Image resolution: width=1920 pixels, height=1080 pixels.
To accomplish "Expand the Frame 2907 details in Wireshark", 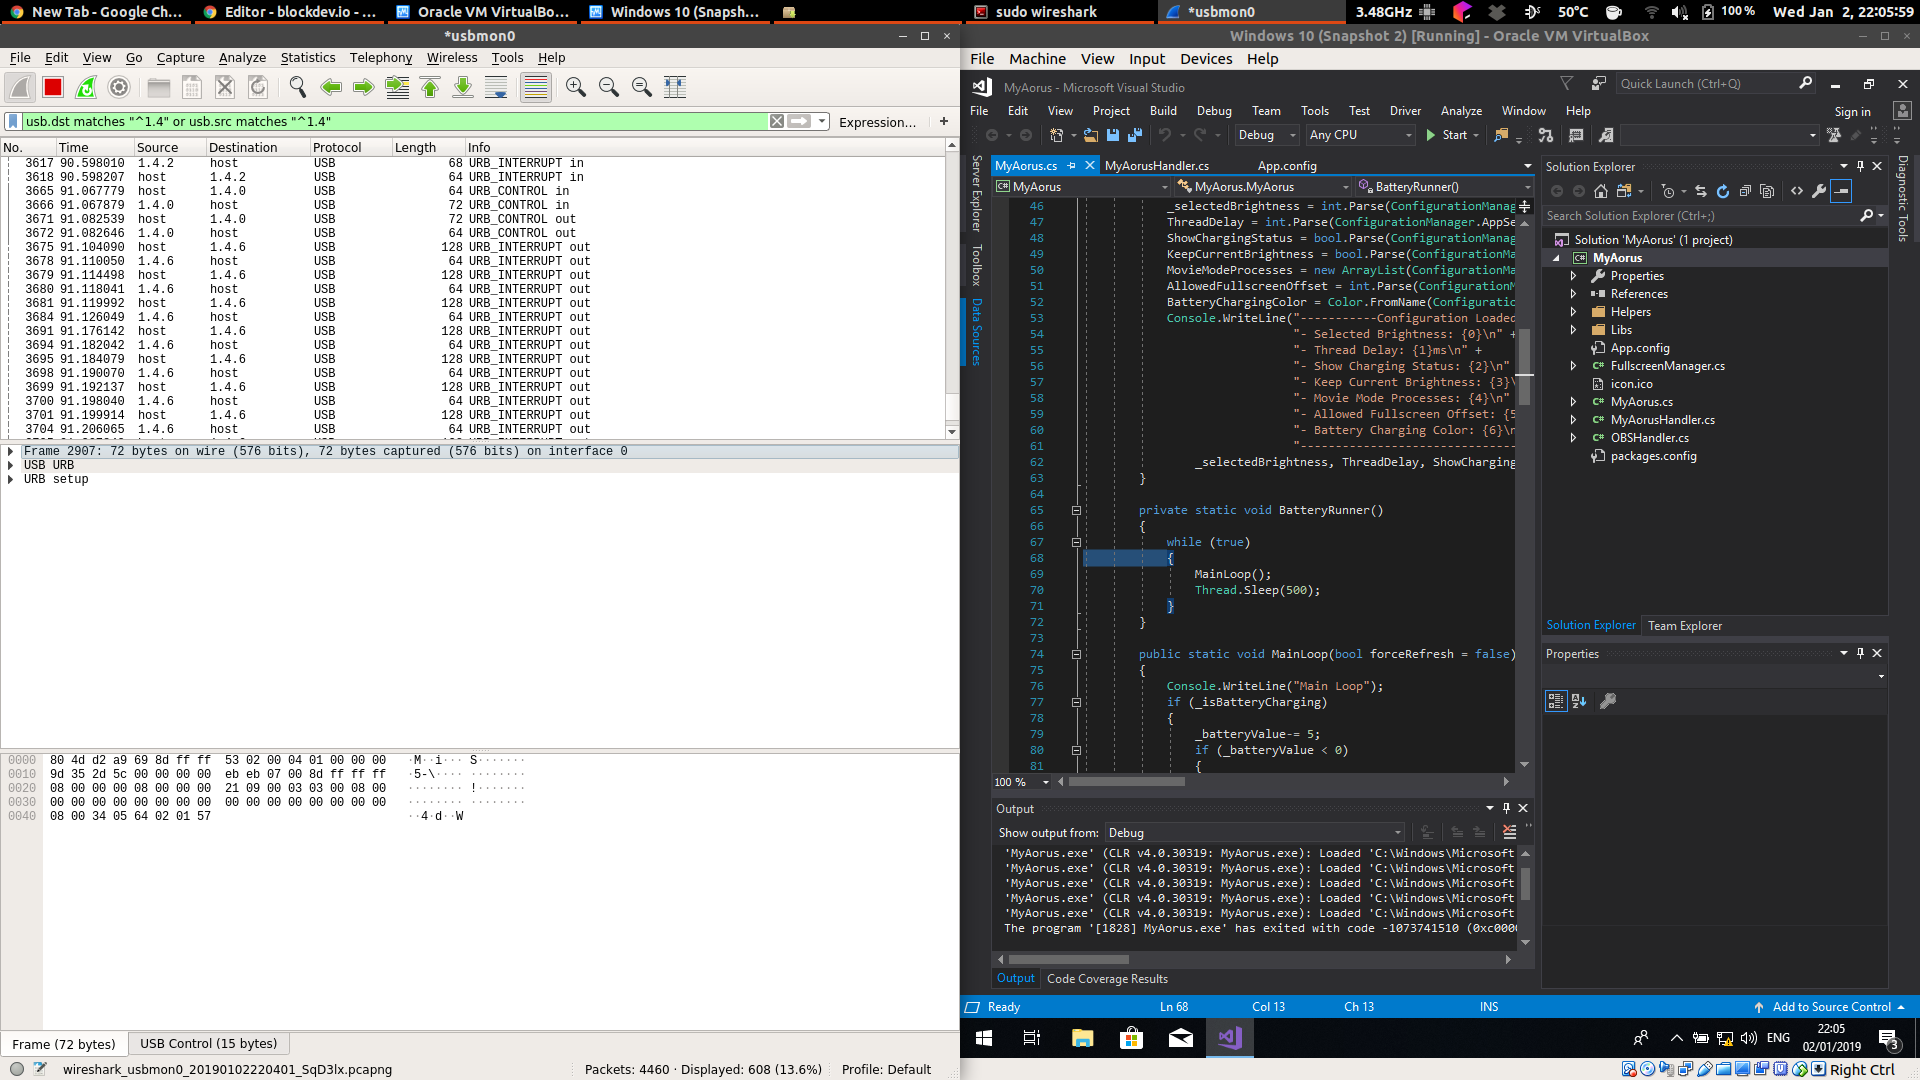I will (10, 451).
